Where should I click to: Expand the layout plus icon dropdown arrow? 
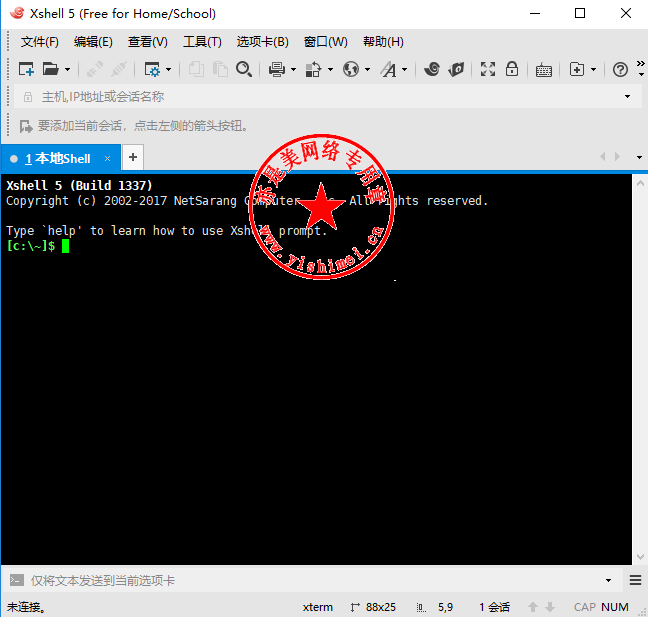pyautogui.click(x=593, y=70)
